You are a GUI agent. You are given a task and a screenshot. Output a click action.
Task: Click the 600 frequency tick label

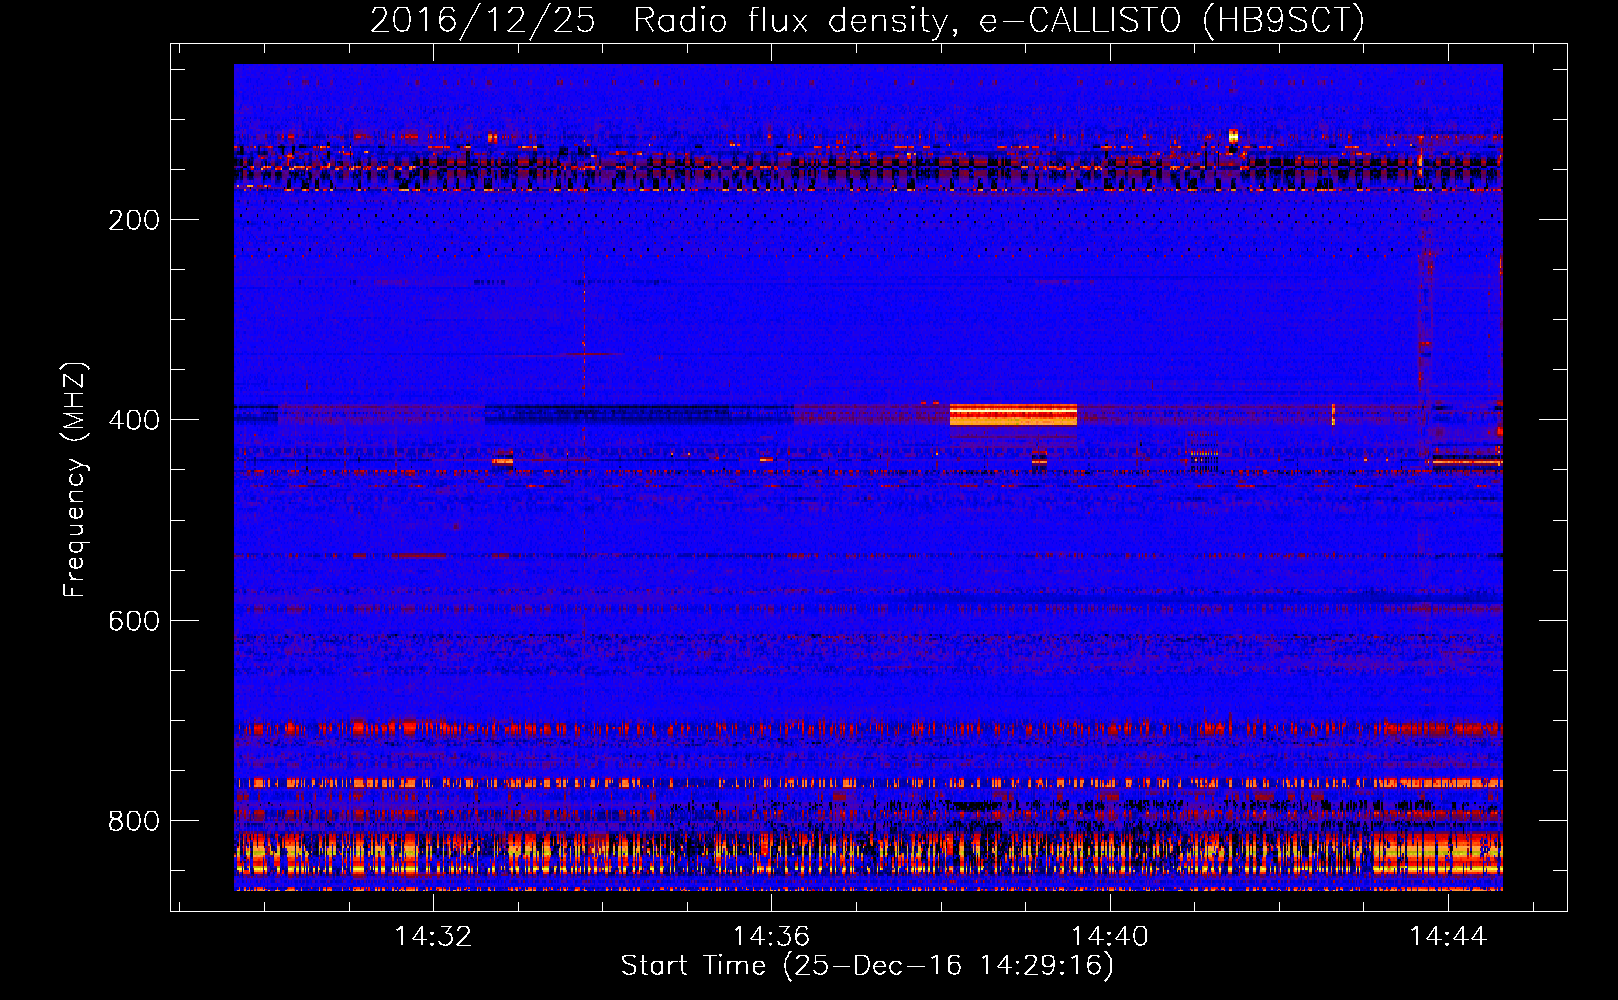(134, 621)
